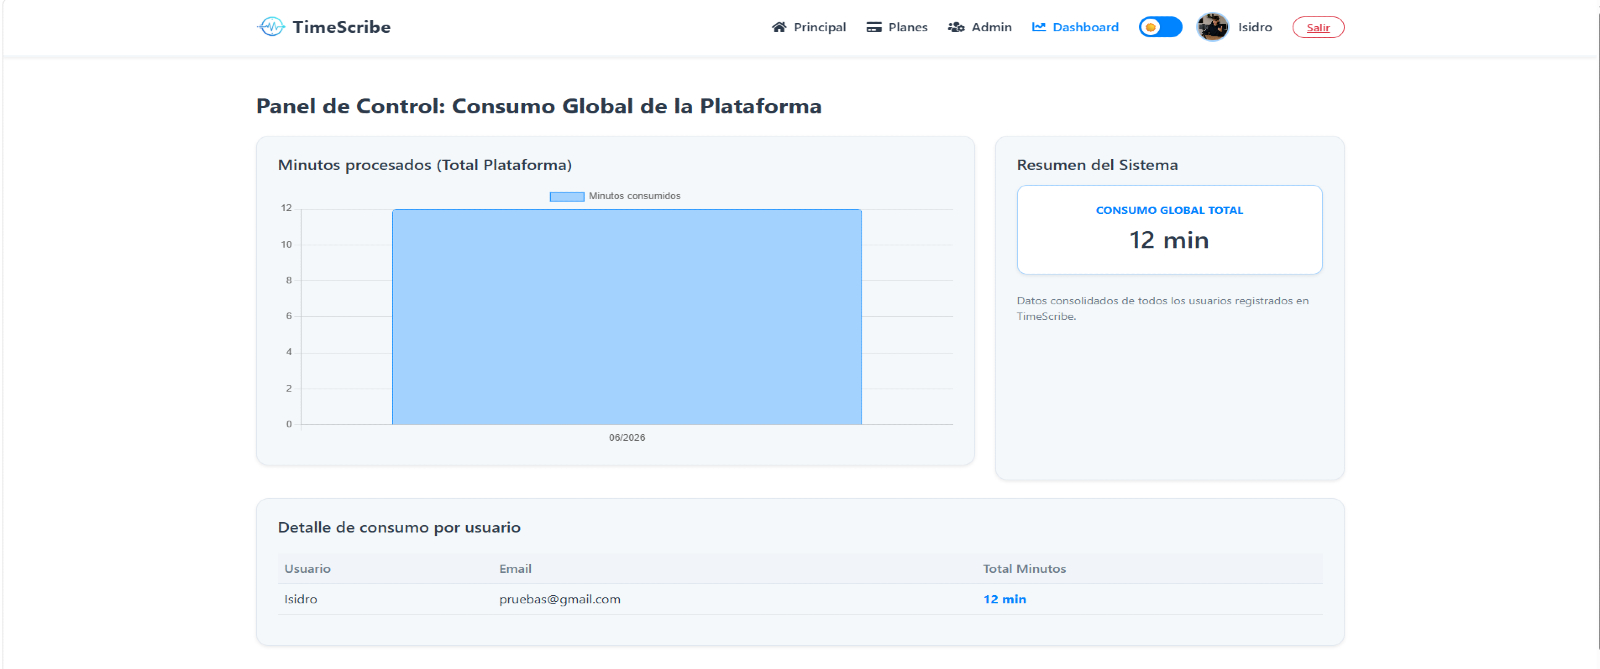Click the home icon beside Principal
The image size is (1600, 669).
click(779, 27)
